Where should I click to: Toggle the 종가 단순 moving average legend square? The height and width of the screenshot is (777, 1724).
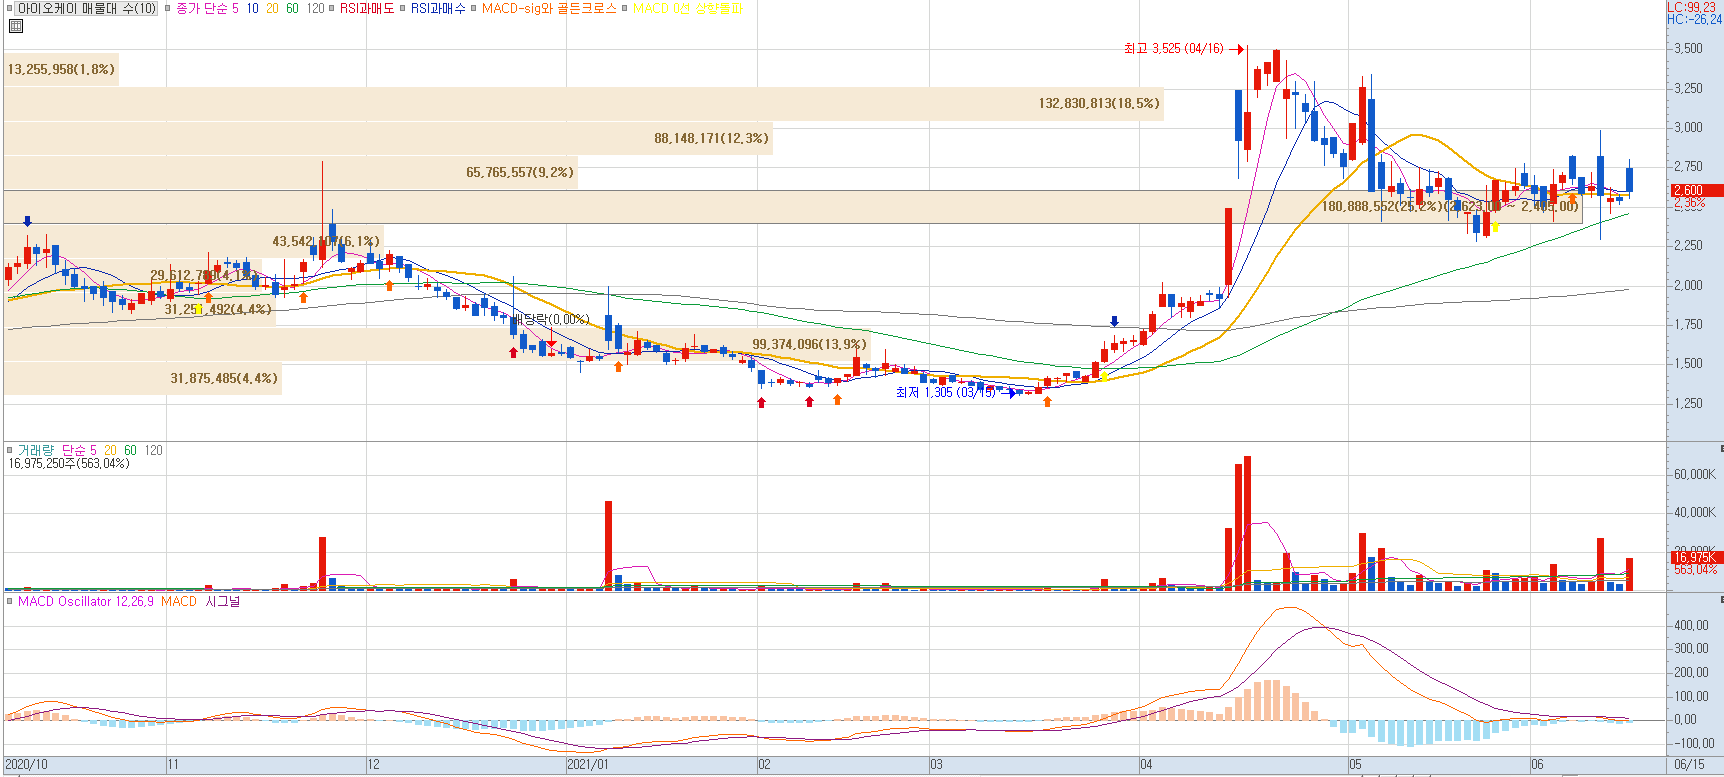click(168, 8)
